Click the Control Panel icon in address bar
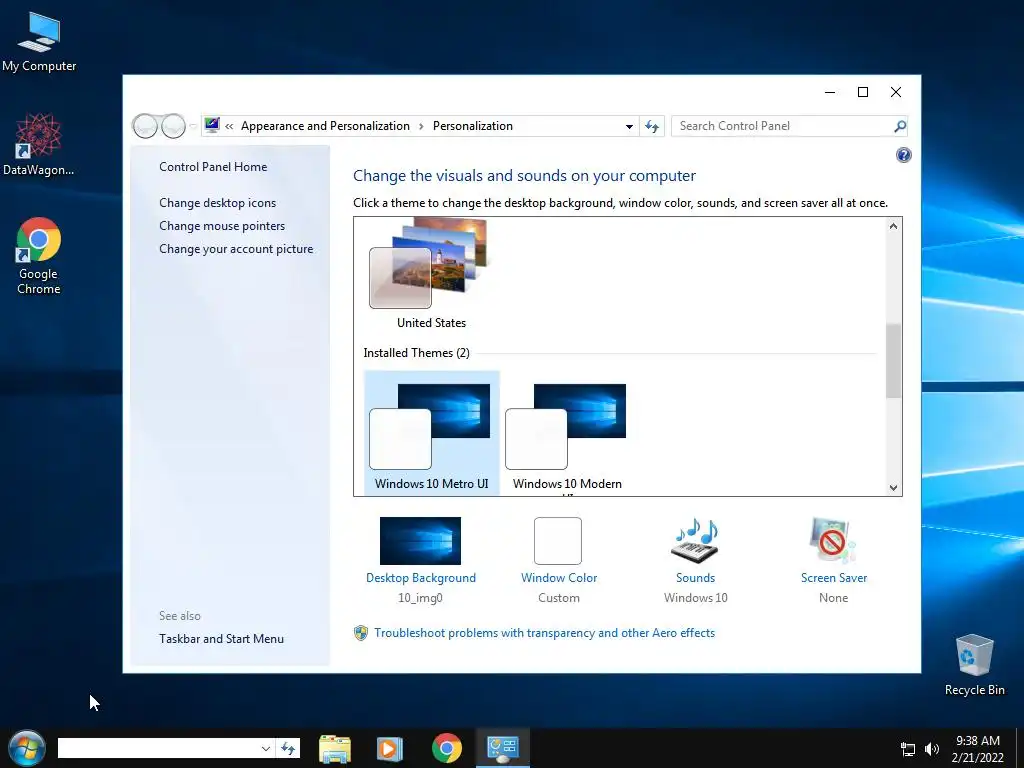The width and height of the screenshot is (1024, 768). pyautogui.click(x=212, y=125)
